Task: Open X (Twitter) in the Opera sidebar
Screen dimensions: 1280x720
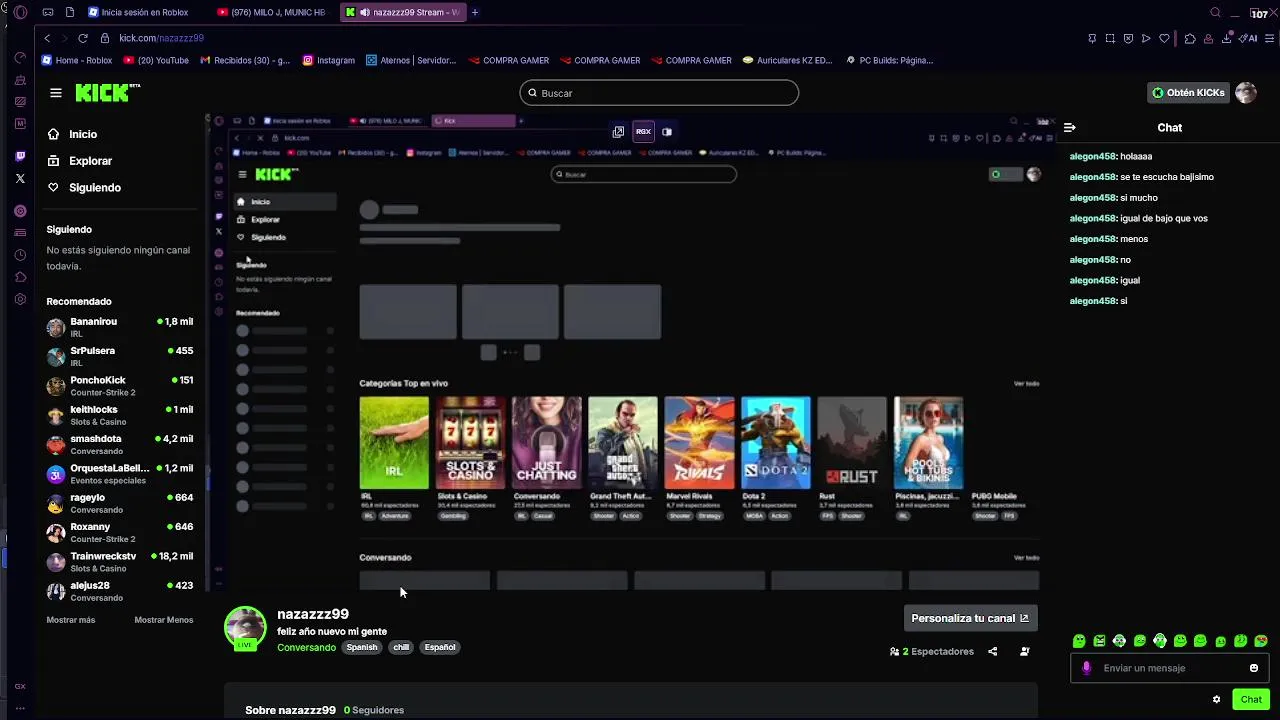Action: [20, 178]
